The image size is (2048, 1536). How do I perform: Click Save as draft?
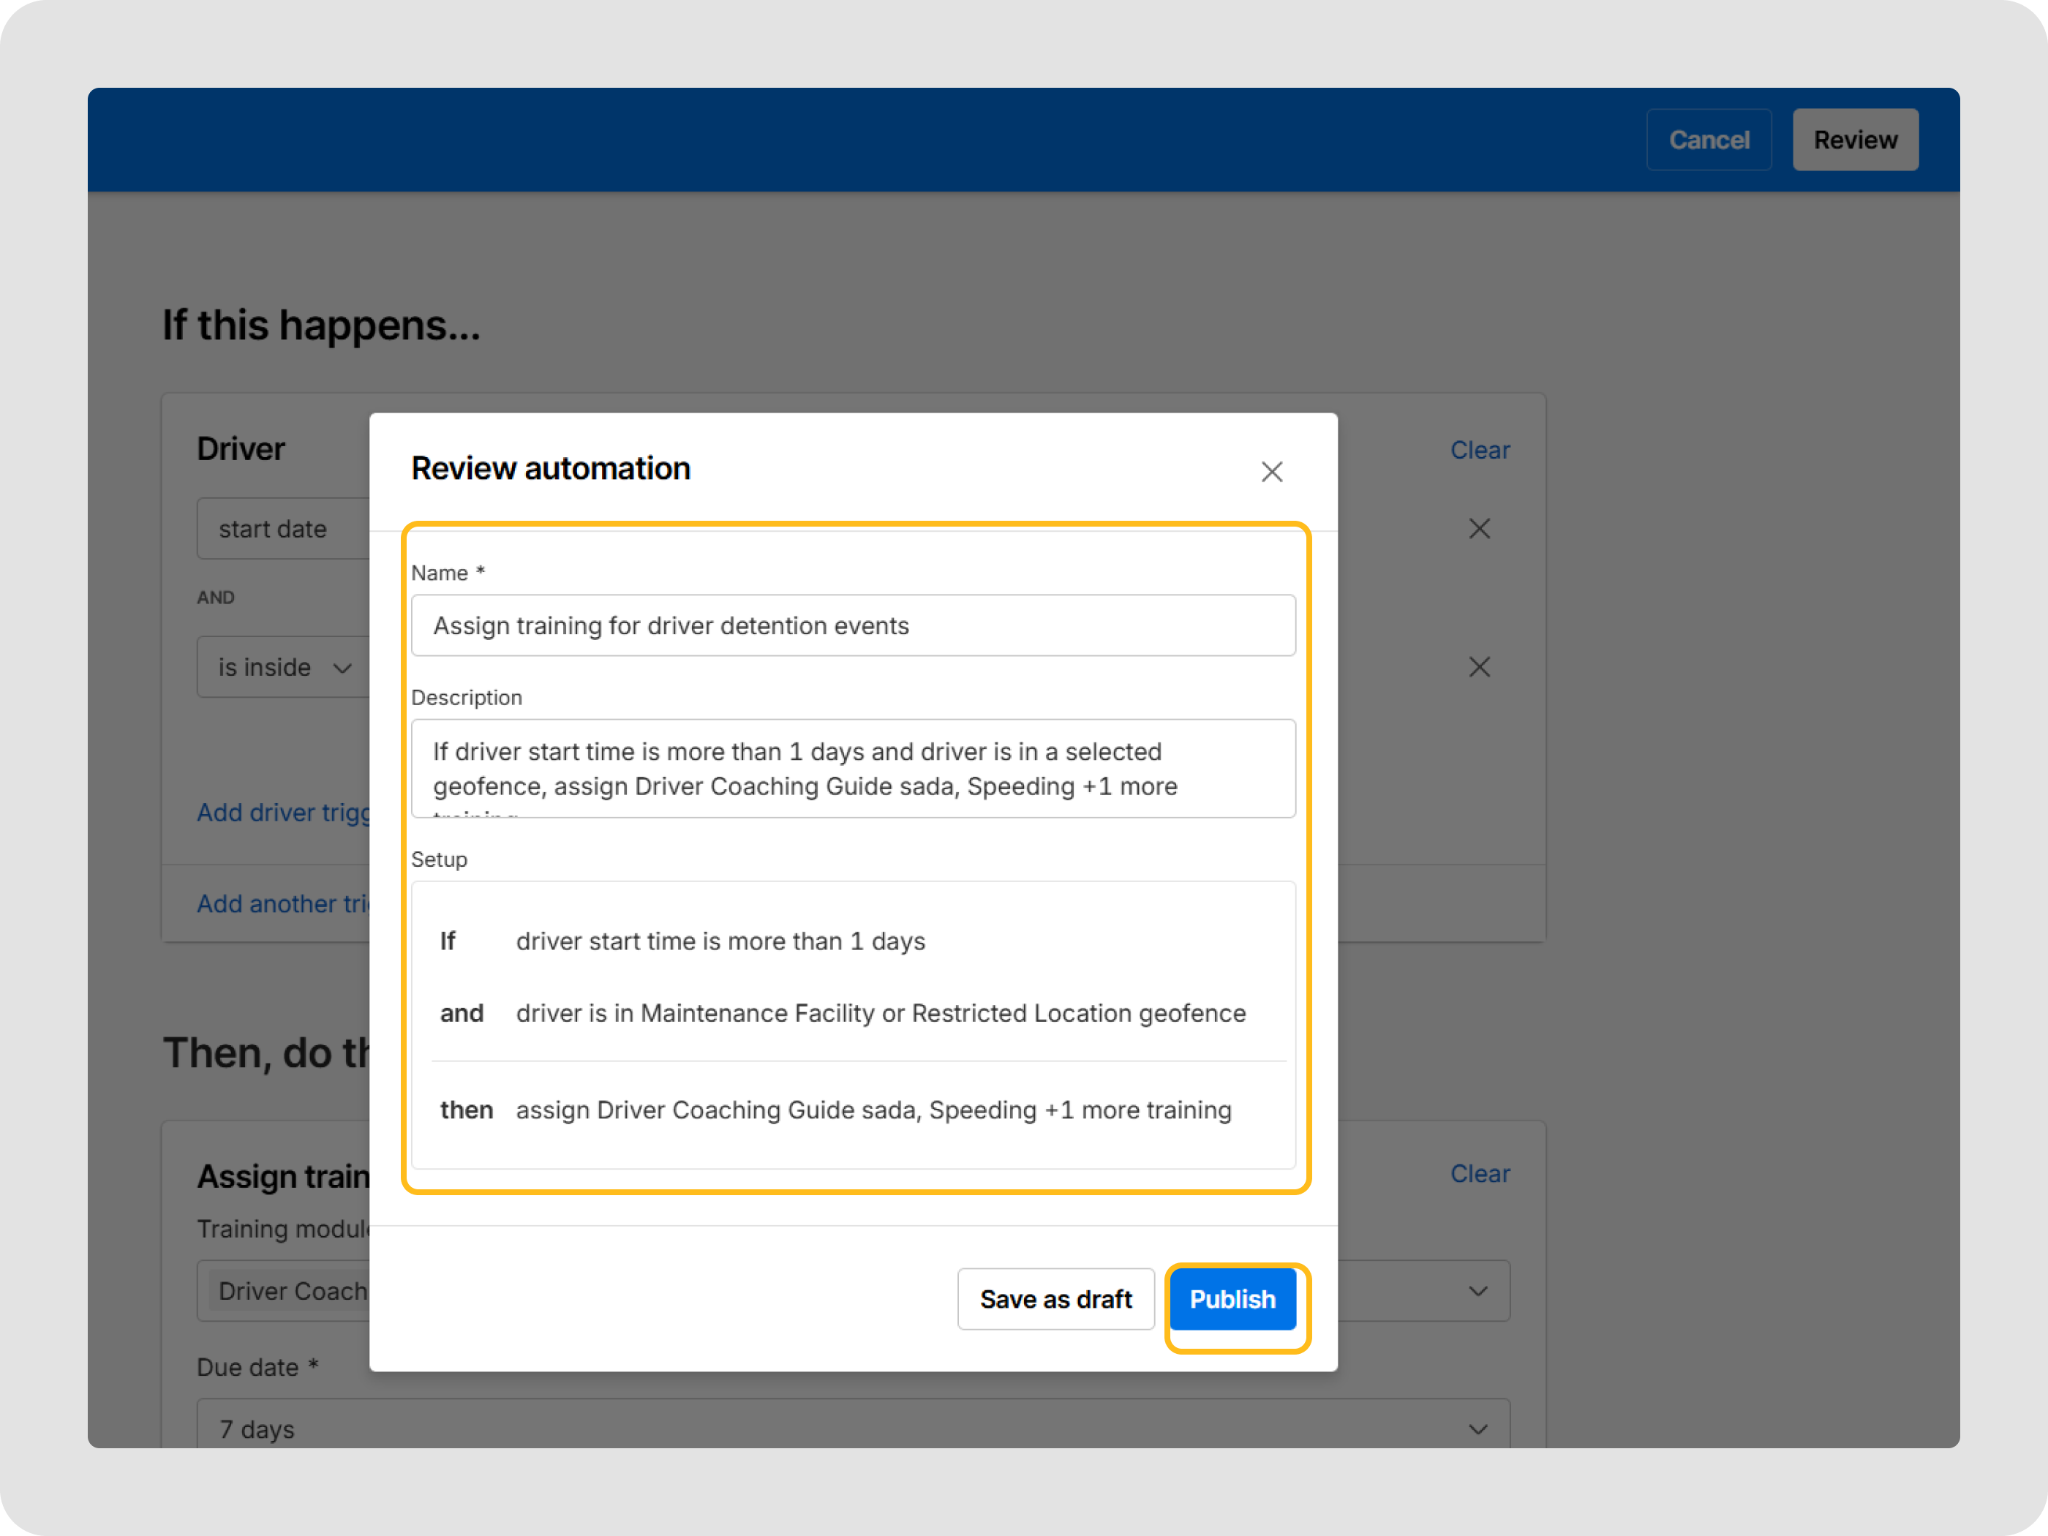click(x=1055, y=1299)
